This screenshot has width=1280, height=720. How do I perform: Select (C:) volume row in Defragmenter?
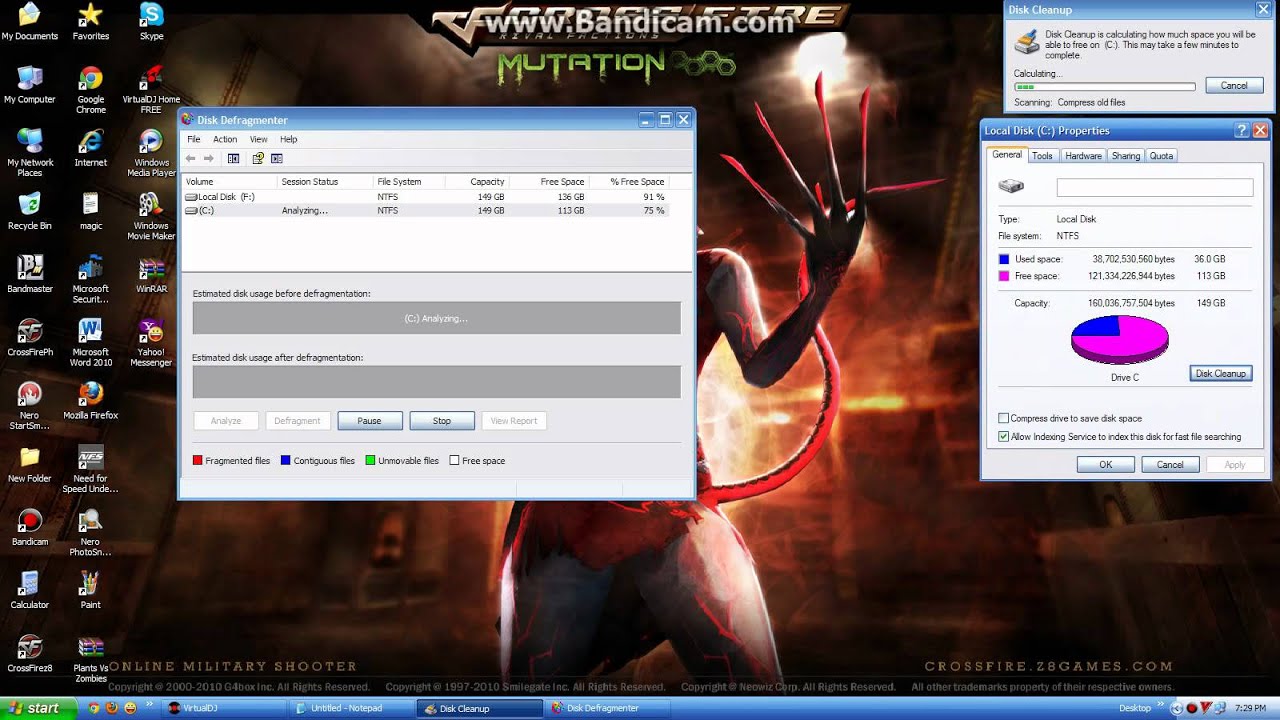(424, 211)
